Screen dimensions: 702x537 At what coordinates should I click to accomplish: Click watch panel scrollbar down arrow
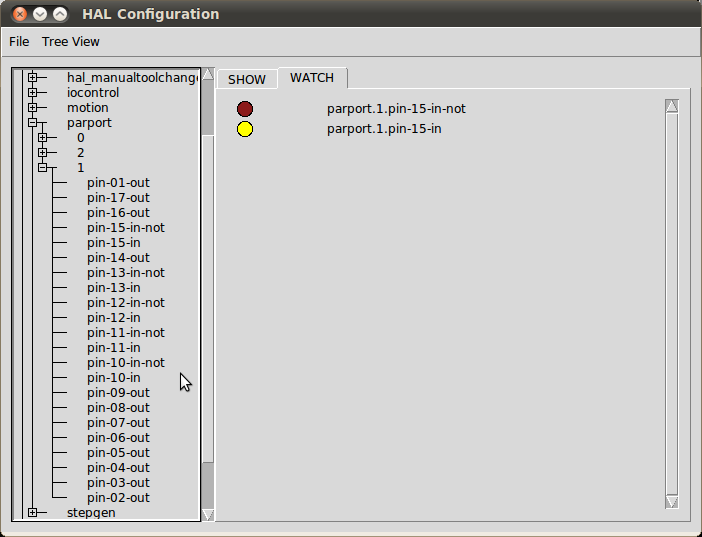click(x=672, y=501)
